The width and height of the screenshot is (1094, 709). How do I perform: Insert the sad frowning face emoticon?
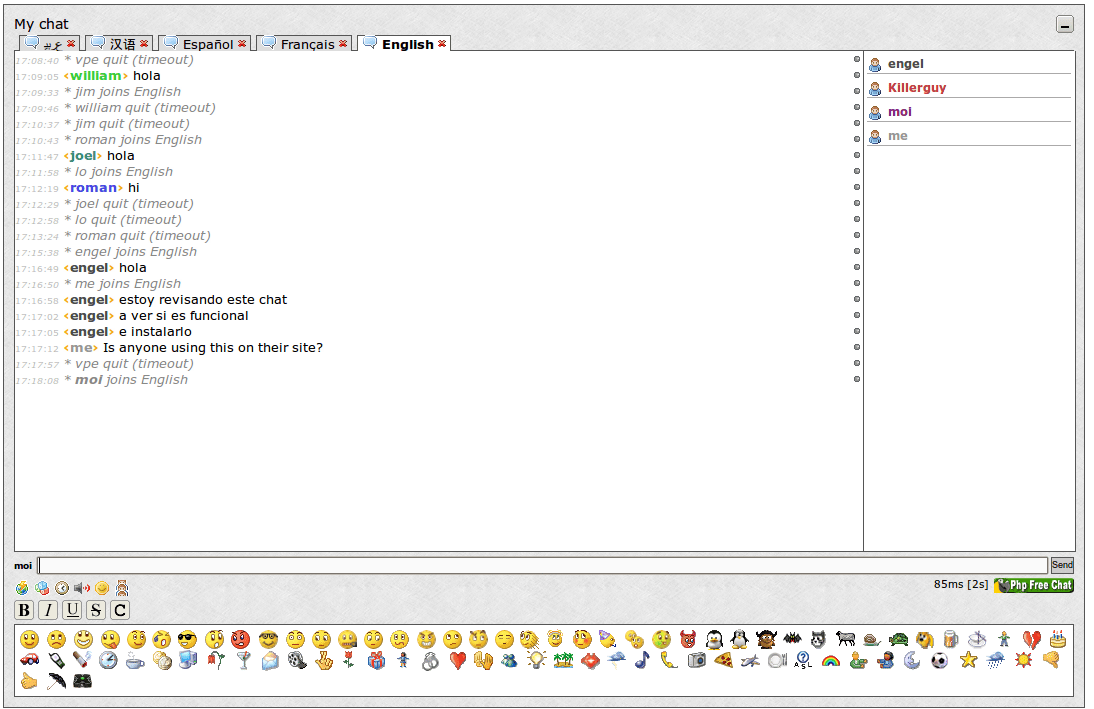pyautogui.click(x=57, y=639)
